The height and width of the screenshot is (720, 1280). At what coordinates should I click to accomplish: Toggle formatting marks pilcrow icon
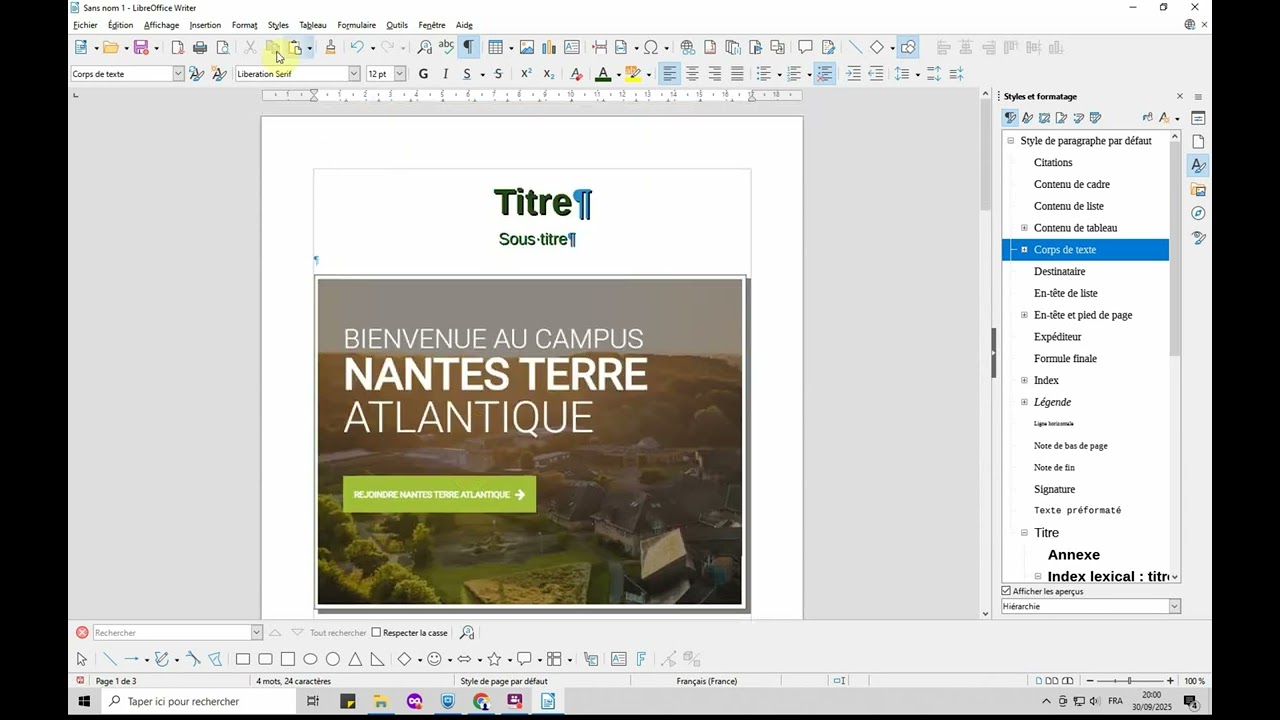[468, 47]
